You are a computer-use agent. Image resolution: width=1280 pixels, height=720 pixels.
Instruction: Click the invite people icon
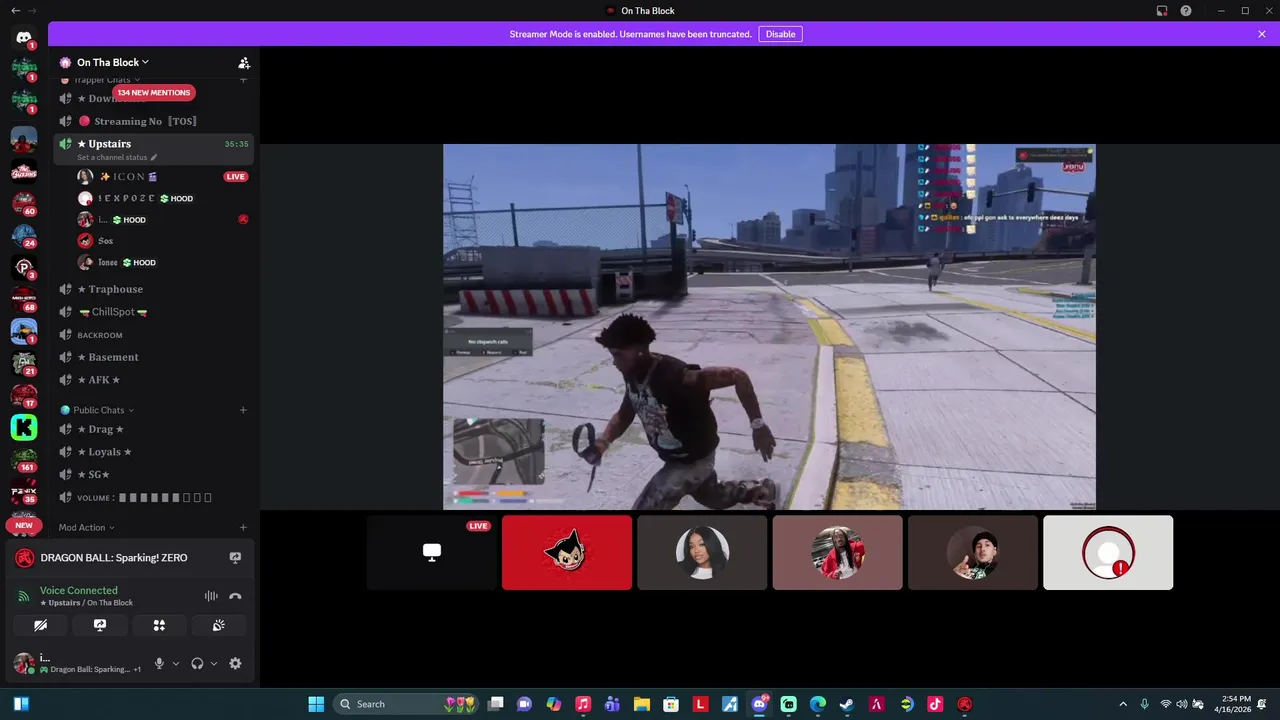pos(243,62)
